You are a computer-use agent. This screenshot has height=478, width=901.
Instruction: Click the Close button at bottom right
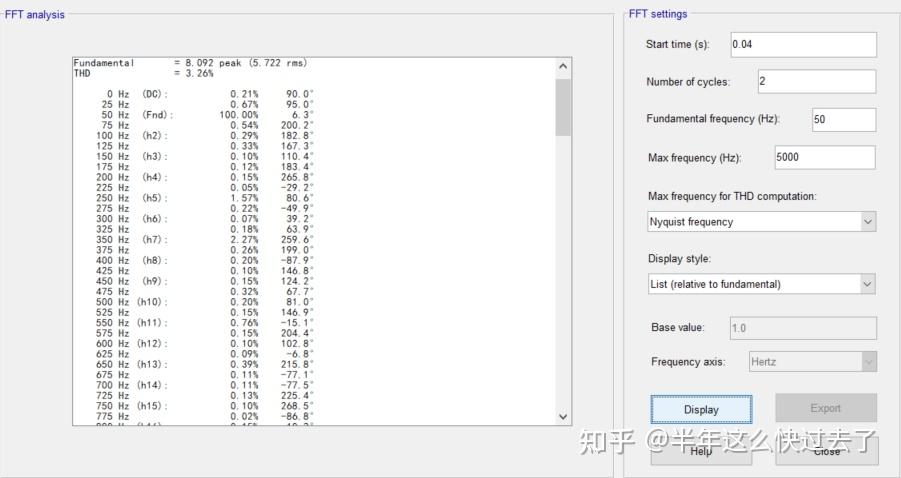point(827,452)
